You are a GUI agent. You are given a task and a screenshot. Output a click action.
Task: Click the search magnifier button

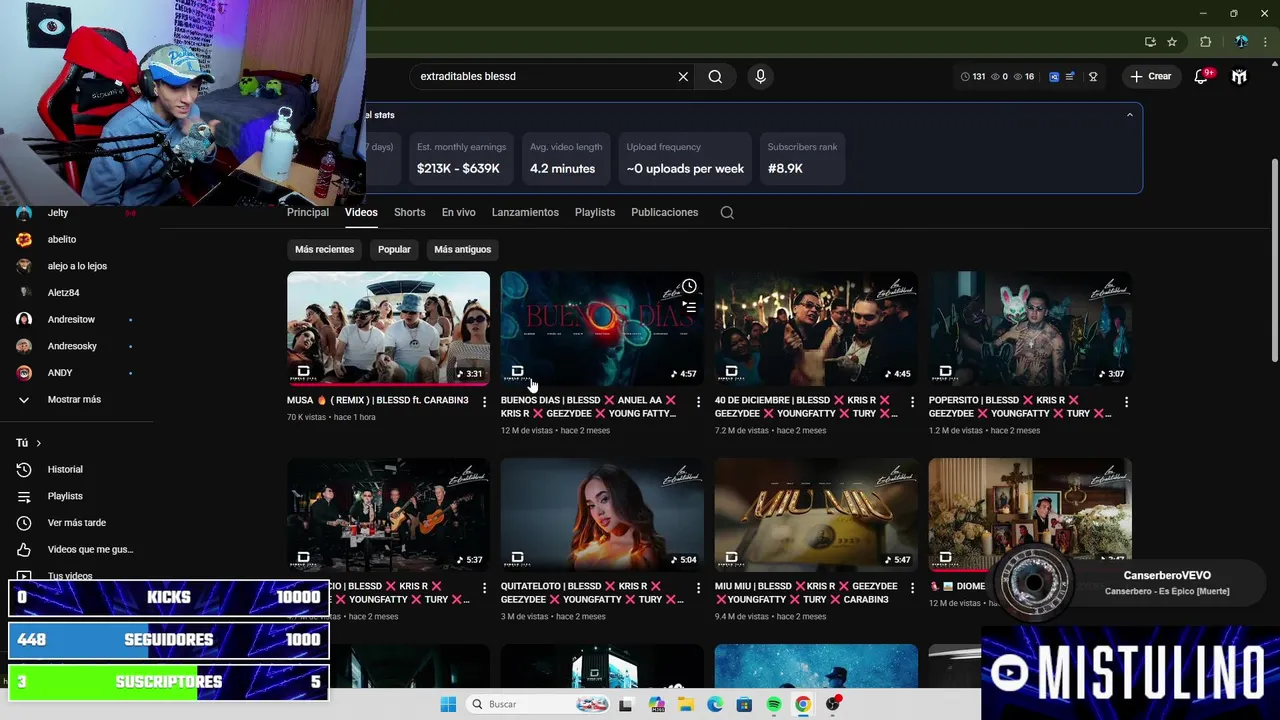tap(715, 76)
